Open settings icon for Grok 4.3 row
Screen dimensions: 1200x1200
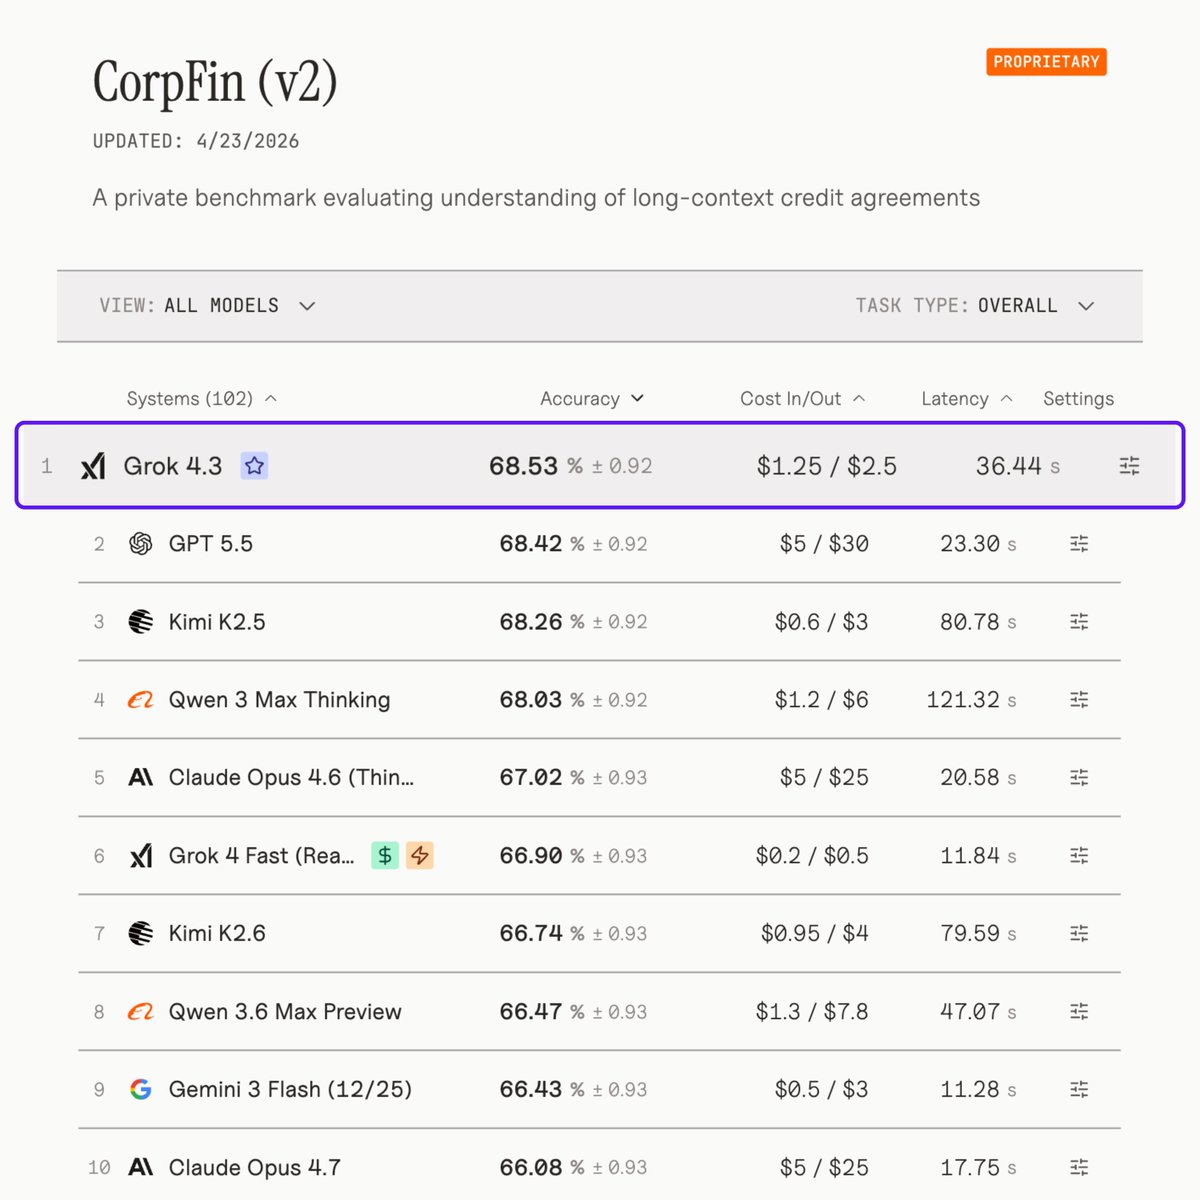1129,466
